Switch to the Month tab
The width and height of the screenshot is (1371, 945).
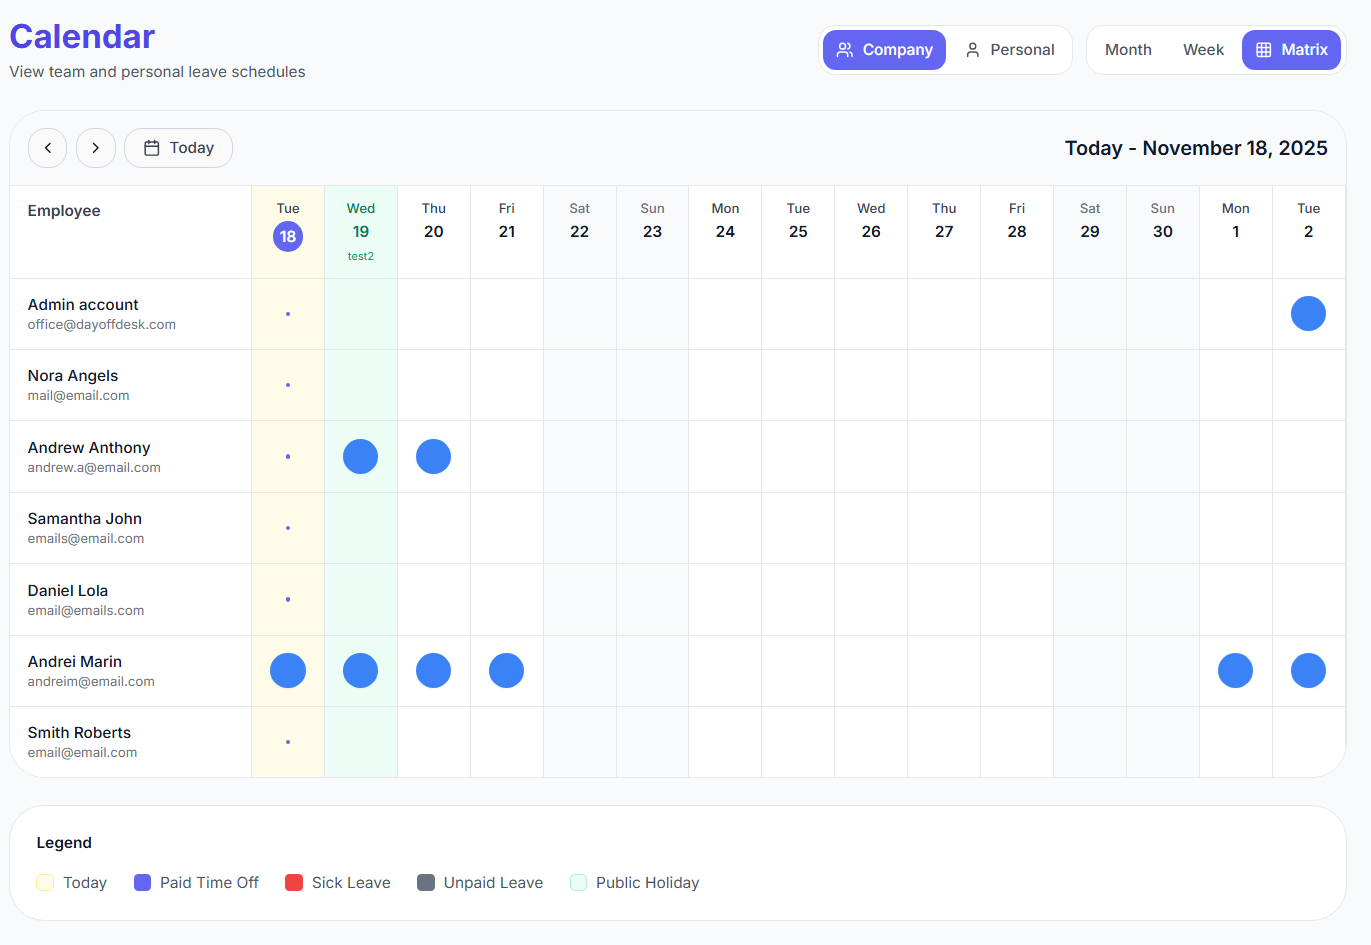click(x=1128, y=49)
